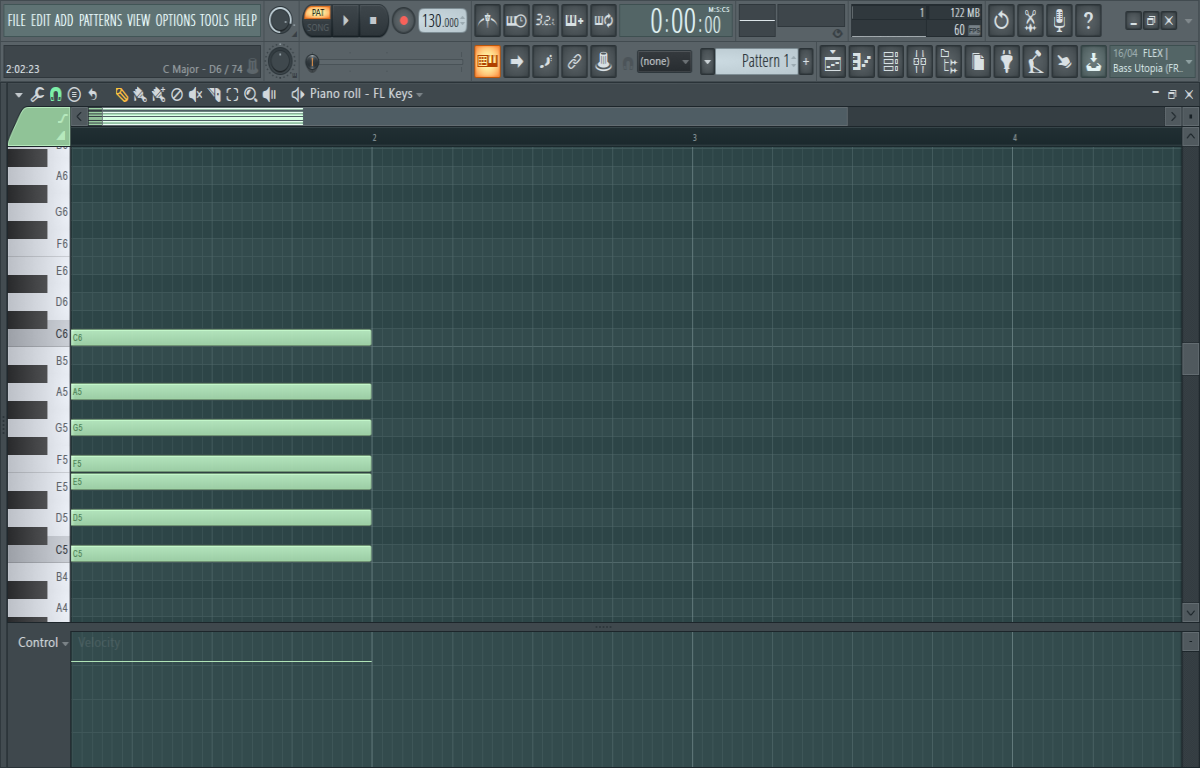Open the Browser view icon
Screen dimensions: 1200x768
[x=948, y=61]
